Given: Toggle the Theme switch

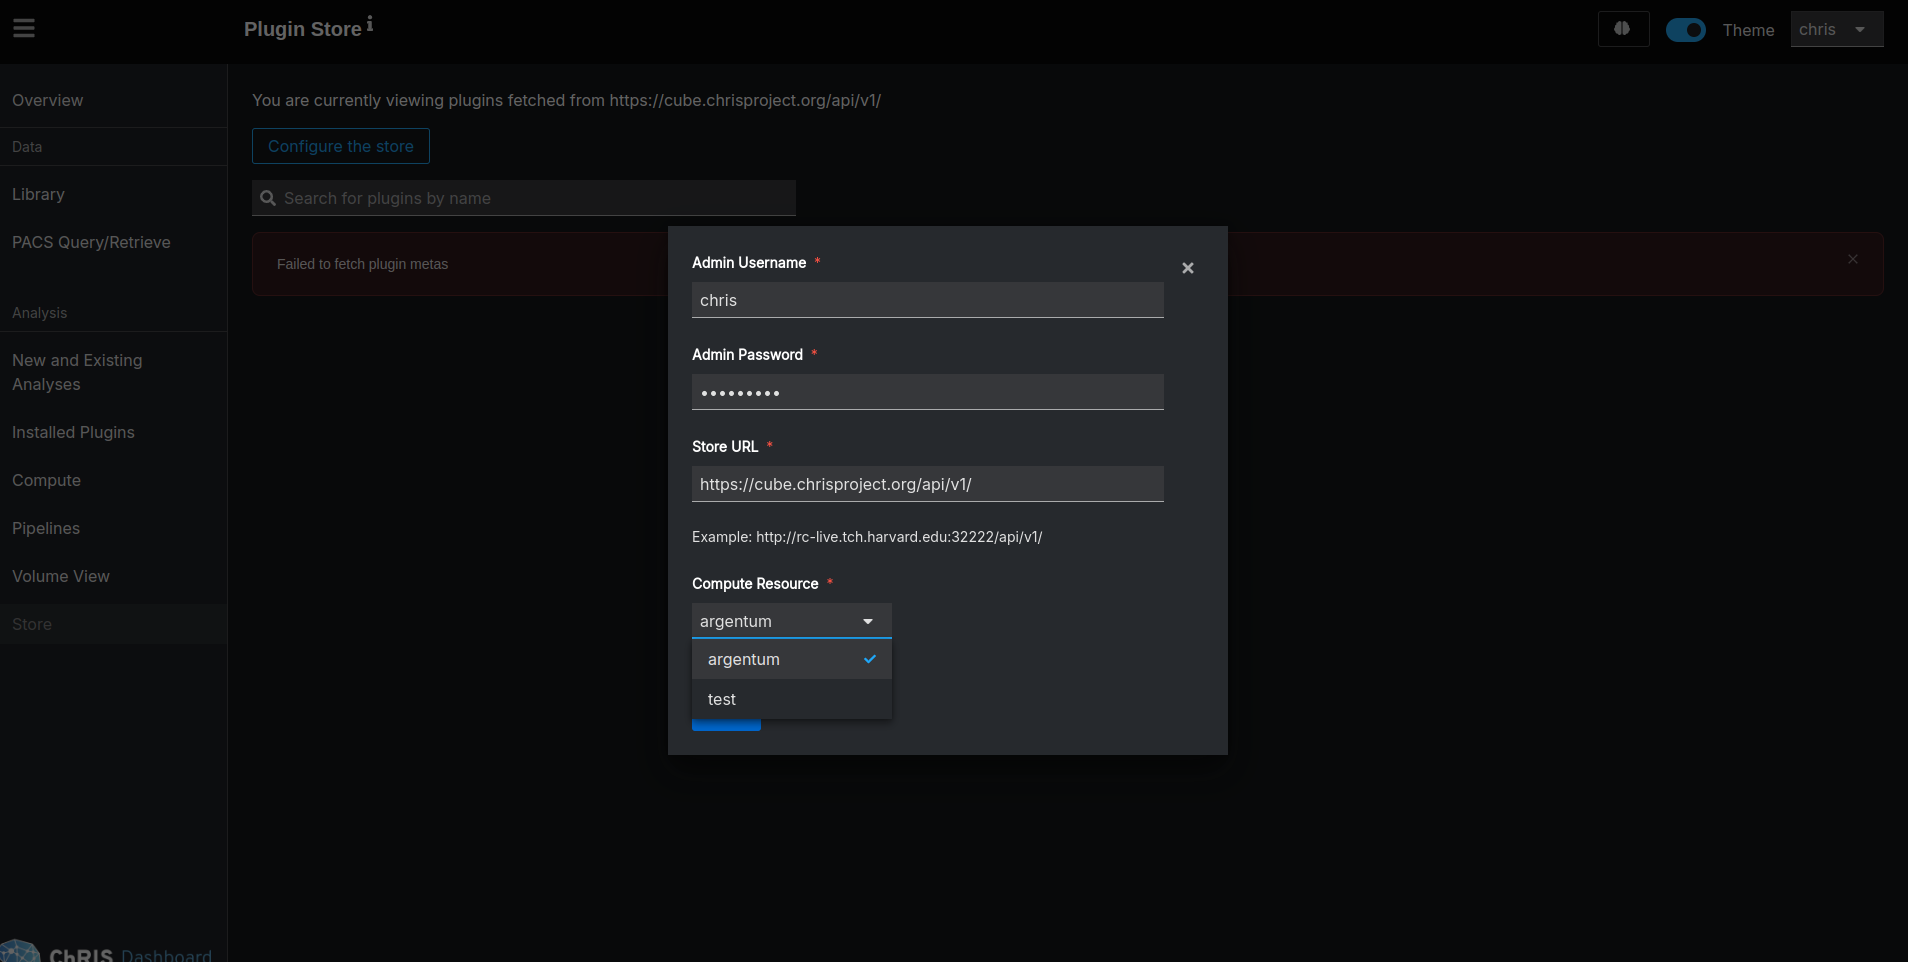Looking at the screenshot, I should pyautogui.click(x=1686, y=30).
